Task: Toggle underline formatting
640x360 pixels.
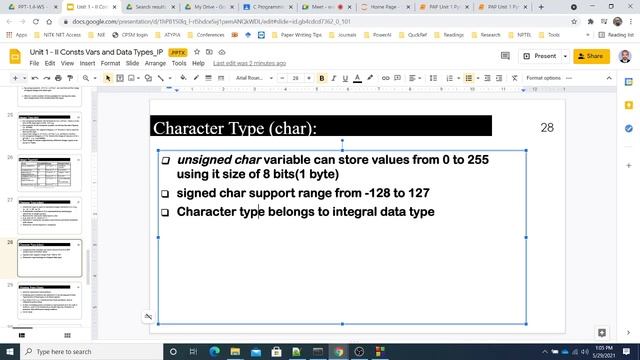Action: tap(345, 78)
